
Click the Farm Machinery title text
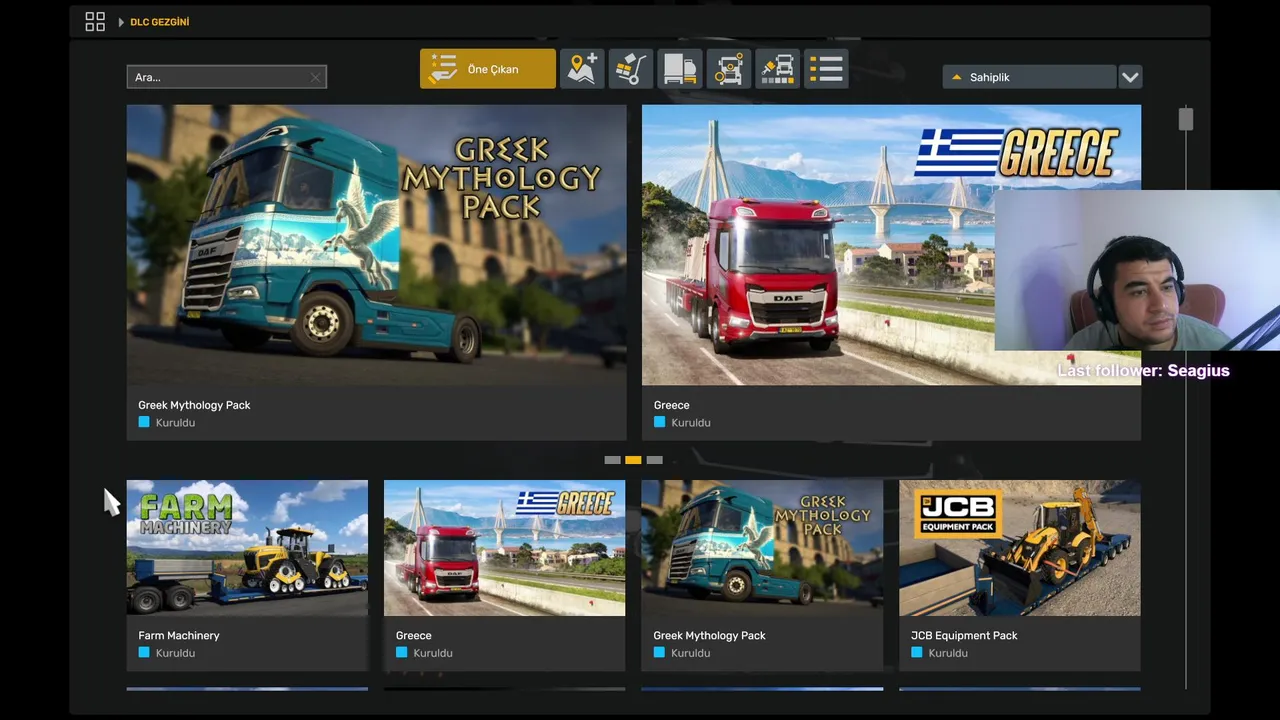[x=179, y=635]
